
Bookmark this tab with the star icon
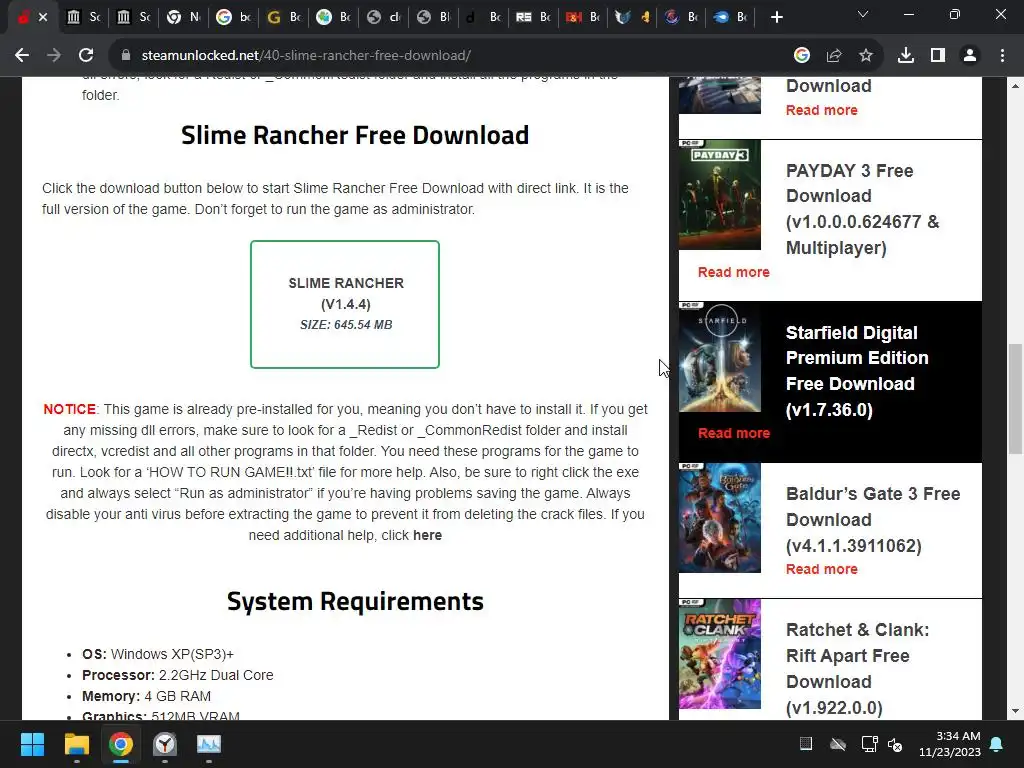click(866, 56)
